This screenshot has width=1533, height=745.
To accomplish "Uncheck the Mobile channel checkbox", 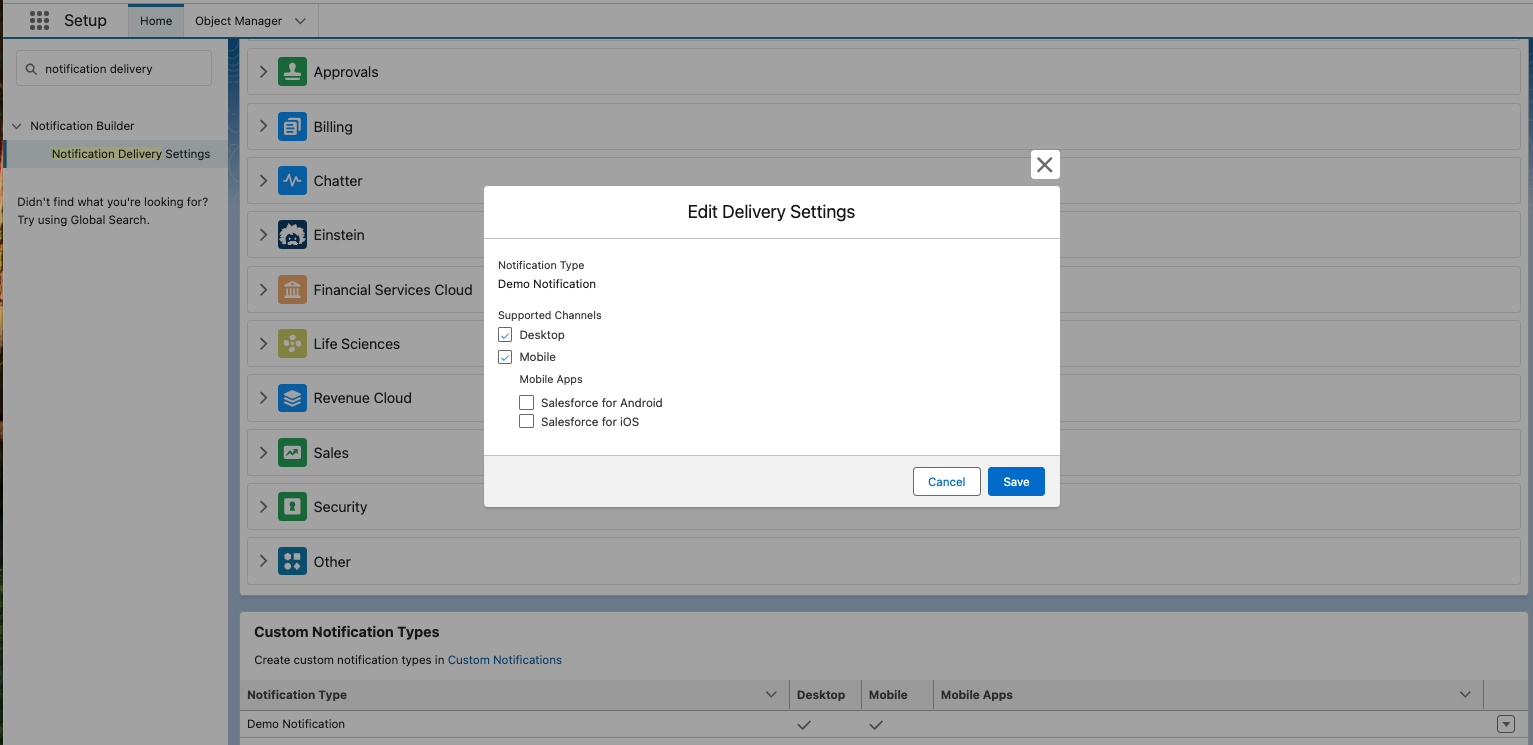I will (505, 356).
